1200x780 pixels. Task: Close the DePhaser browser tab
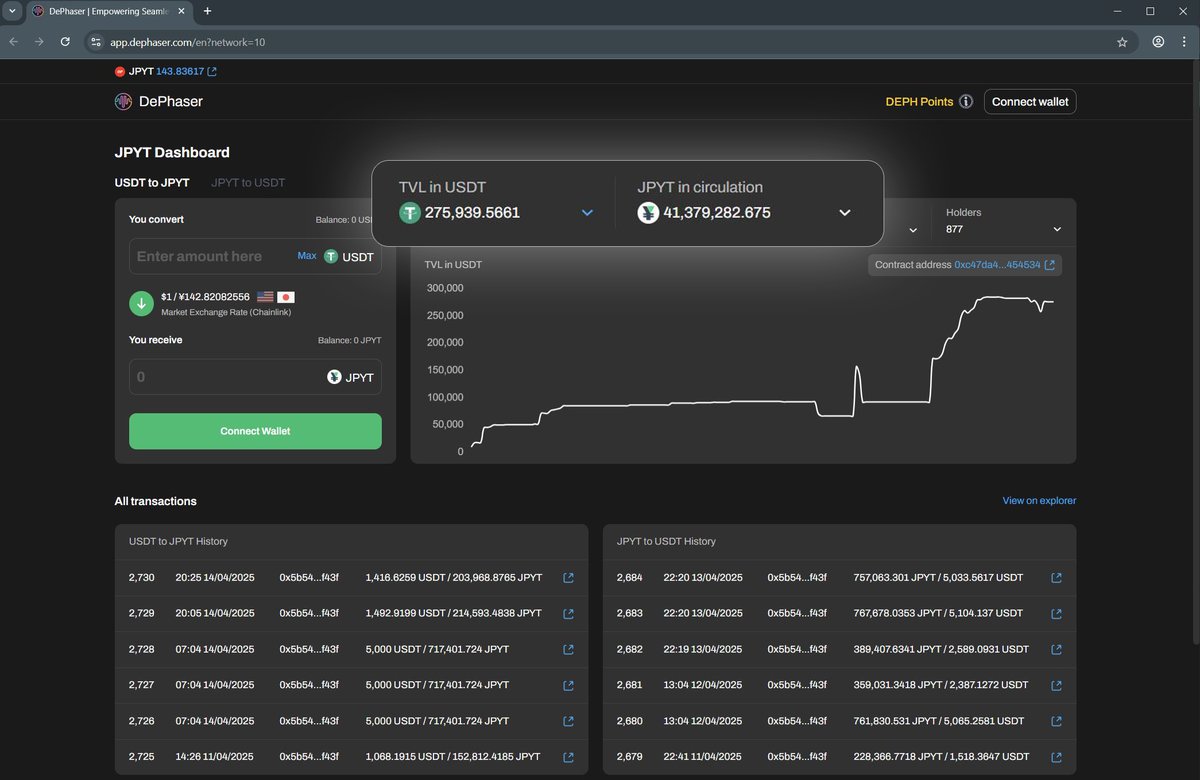click(182, 11)
